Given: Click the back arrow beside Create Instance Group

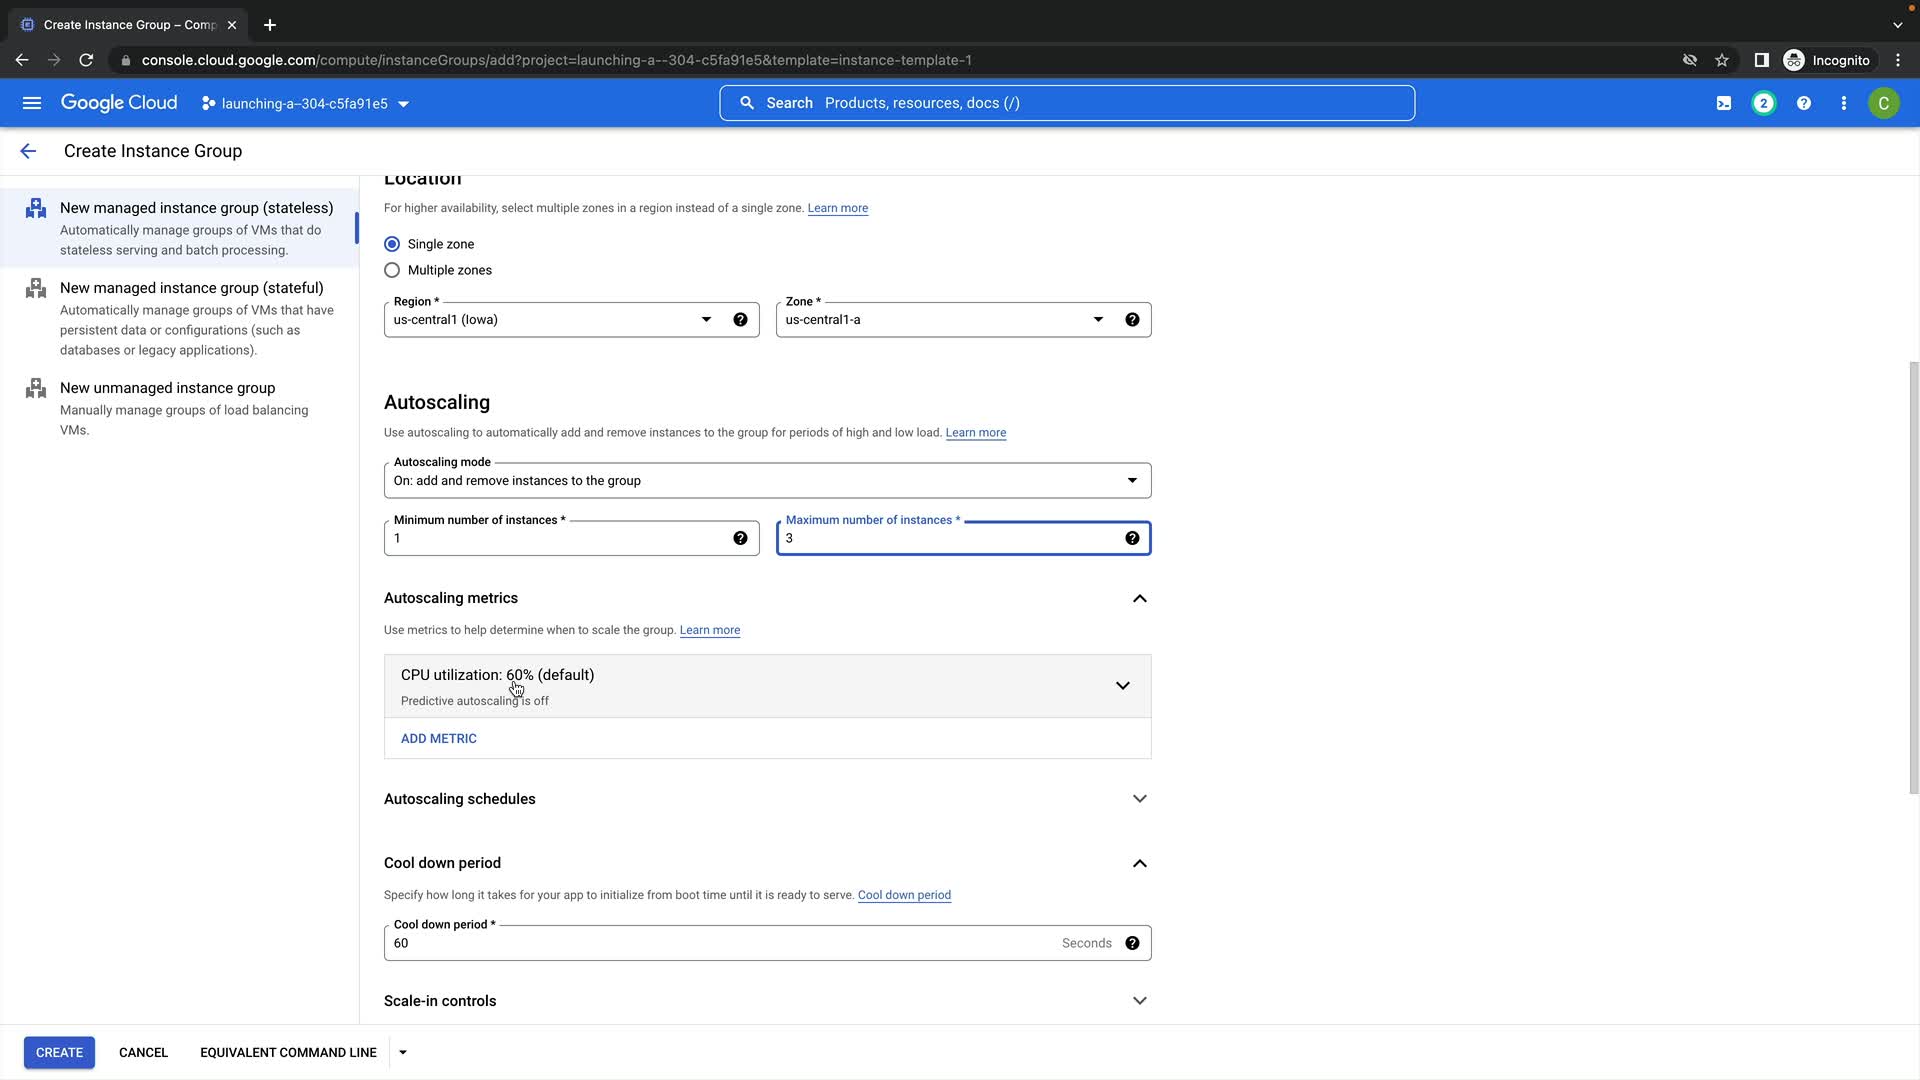Looking at the screenshot, I should [x=28, y=151].
